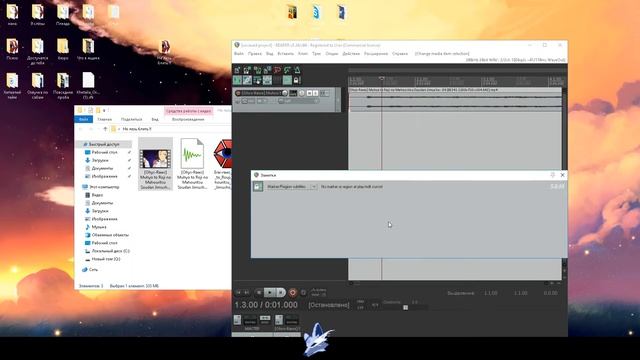
Task: Toggle snap icon in second toolbar row
Action: (x=287, y=80)
